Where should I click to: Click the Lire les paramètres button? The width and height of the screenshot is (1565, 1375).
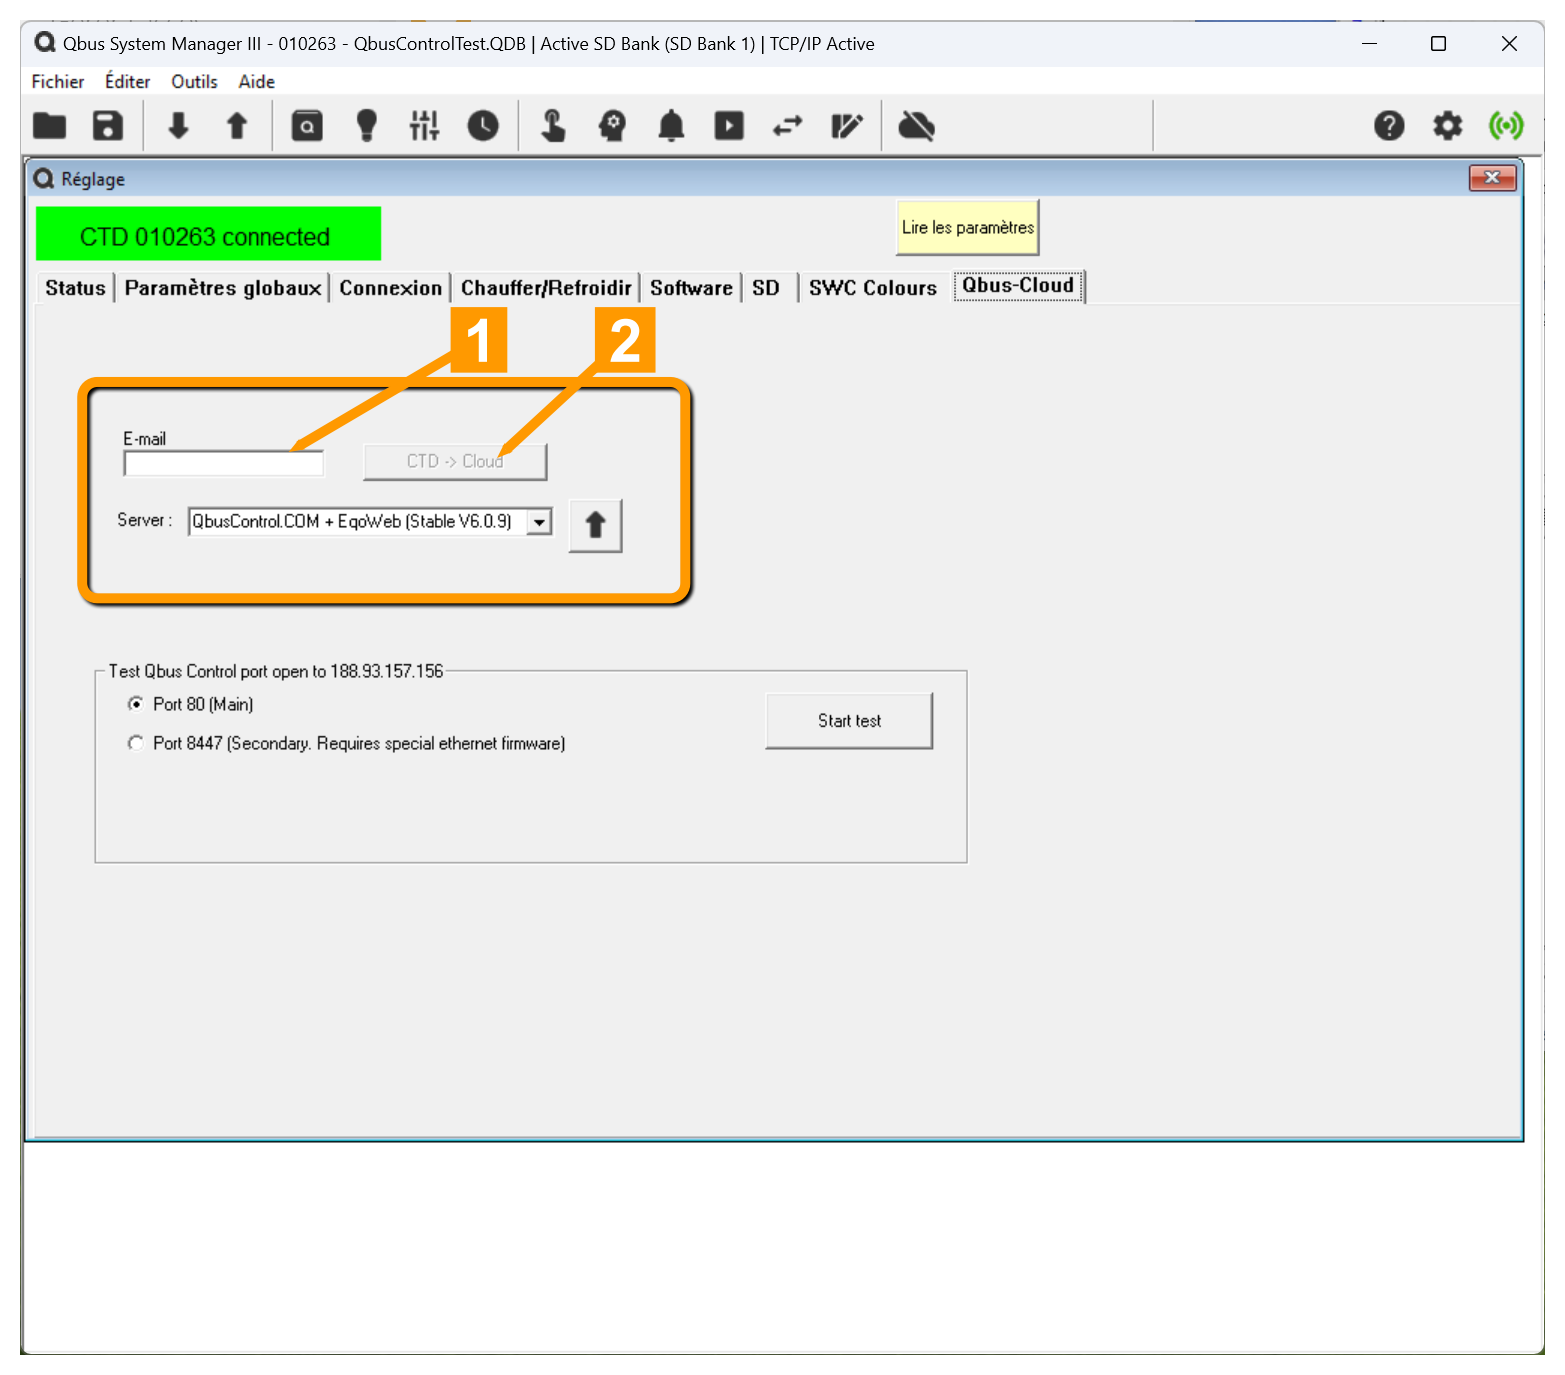(967, 228)
